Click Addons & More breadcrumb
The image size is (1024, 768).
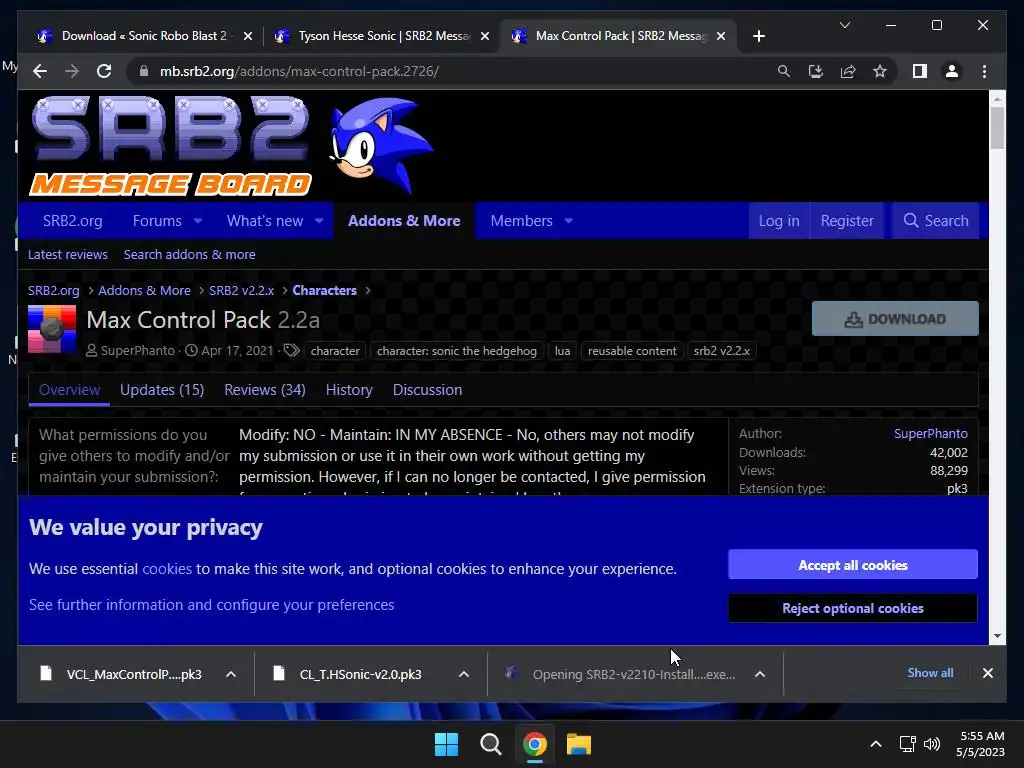pos(144,291)
